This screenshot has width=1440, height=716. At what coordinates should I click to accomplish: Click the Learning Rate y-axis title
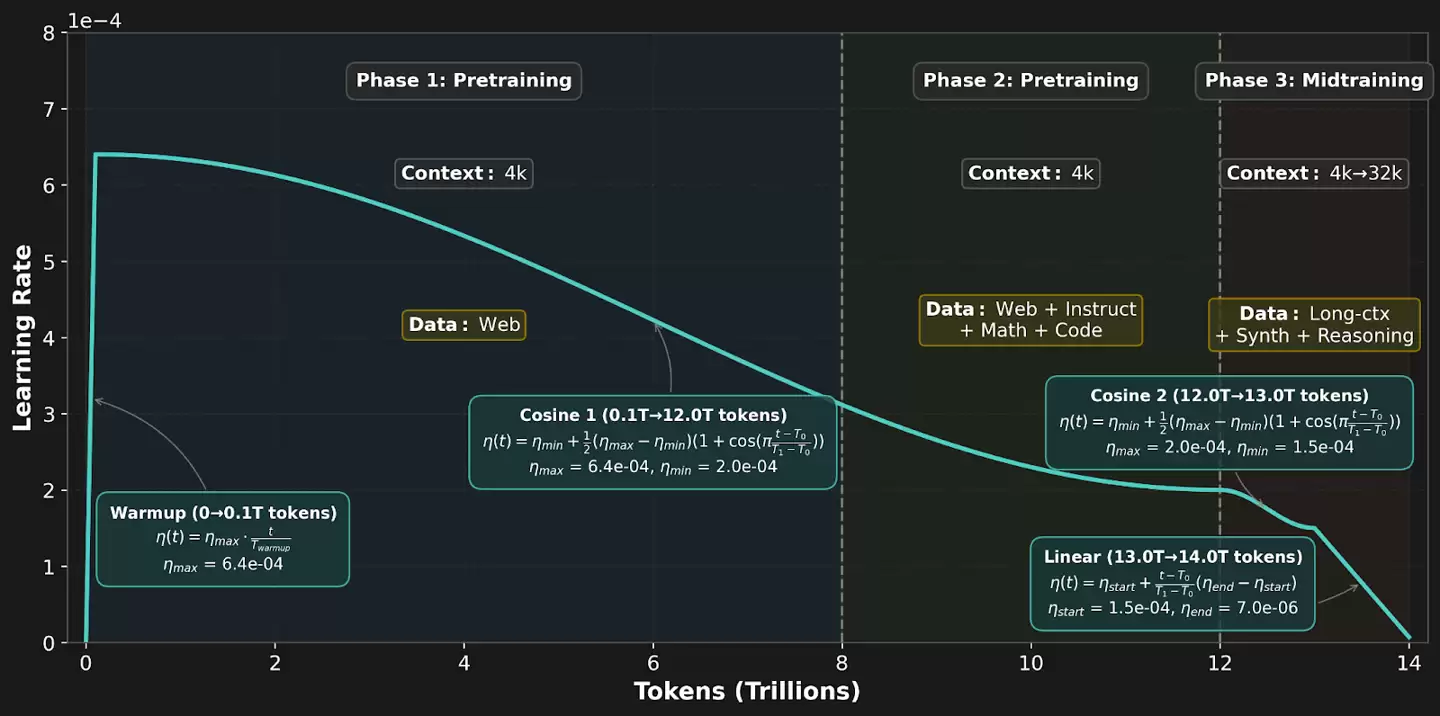coord(22,338)
